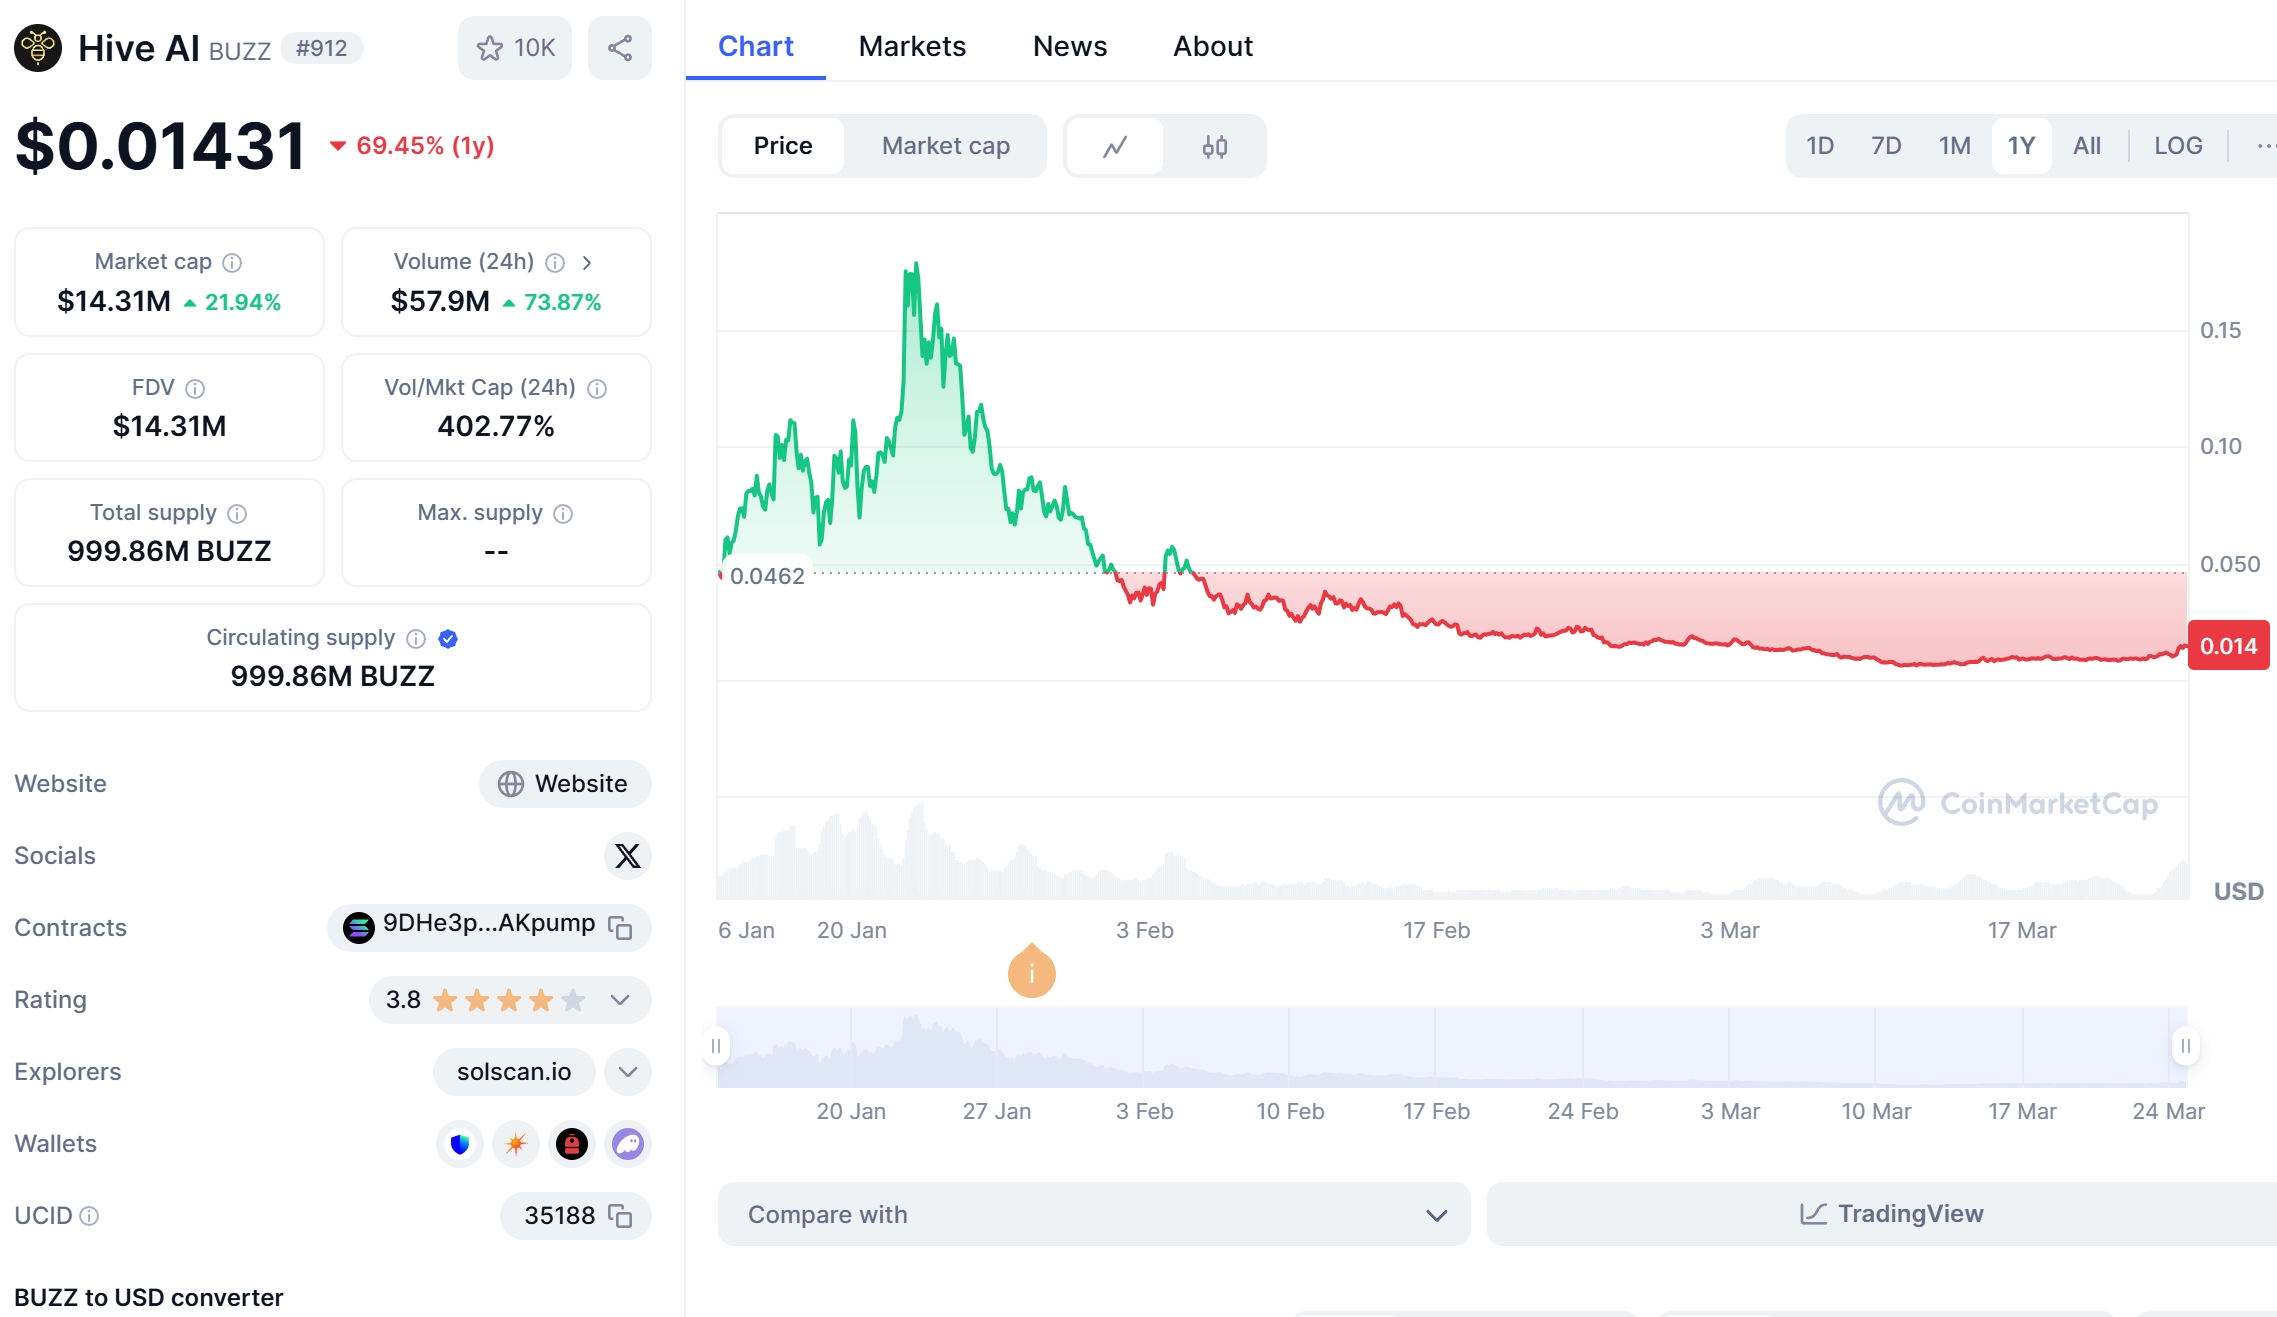Copy the UCID 35188 value
This screenshot has height=1317, width=2277.
[x=620, y=1216]
